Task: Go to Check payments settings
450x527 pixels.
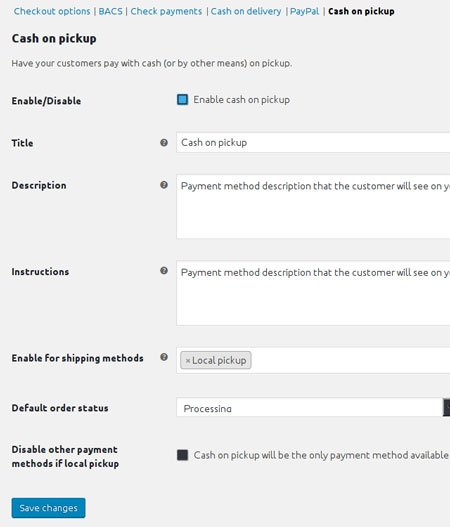Action: point(166,11)
